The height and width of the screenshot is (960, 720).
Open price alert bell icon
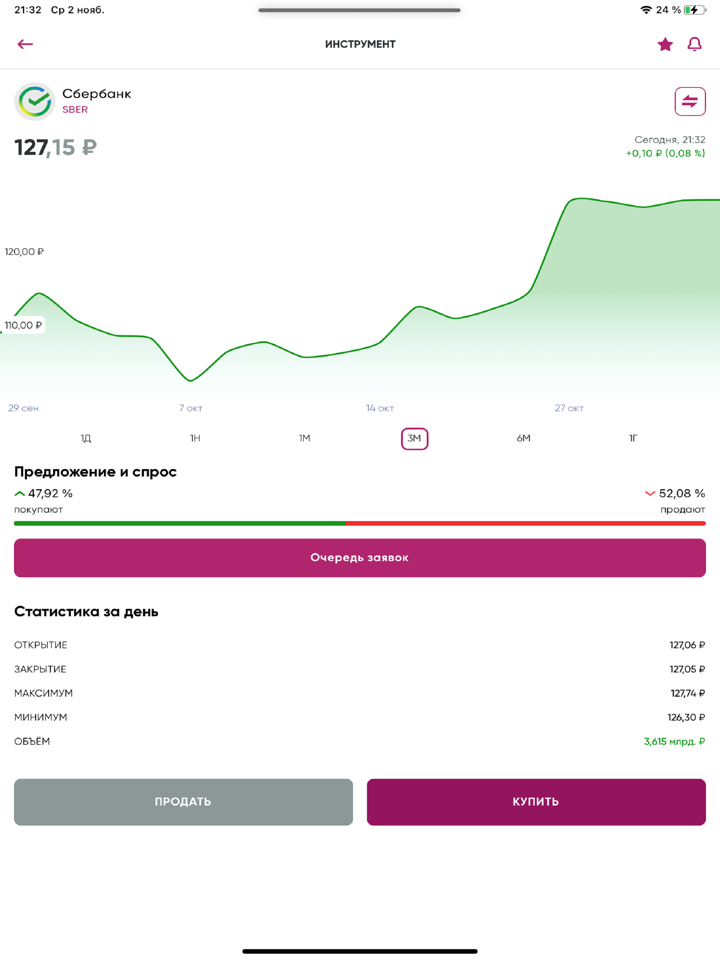click(x=694, y=44)
